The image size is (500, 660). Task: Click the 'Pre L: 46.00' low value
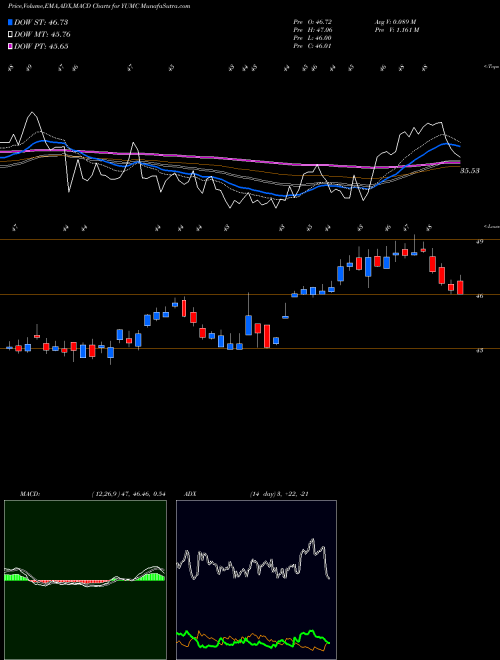click(x=313, y=38)
